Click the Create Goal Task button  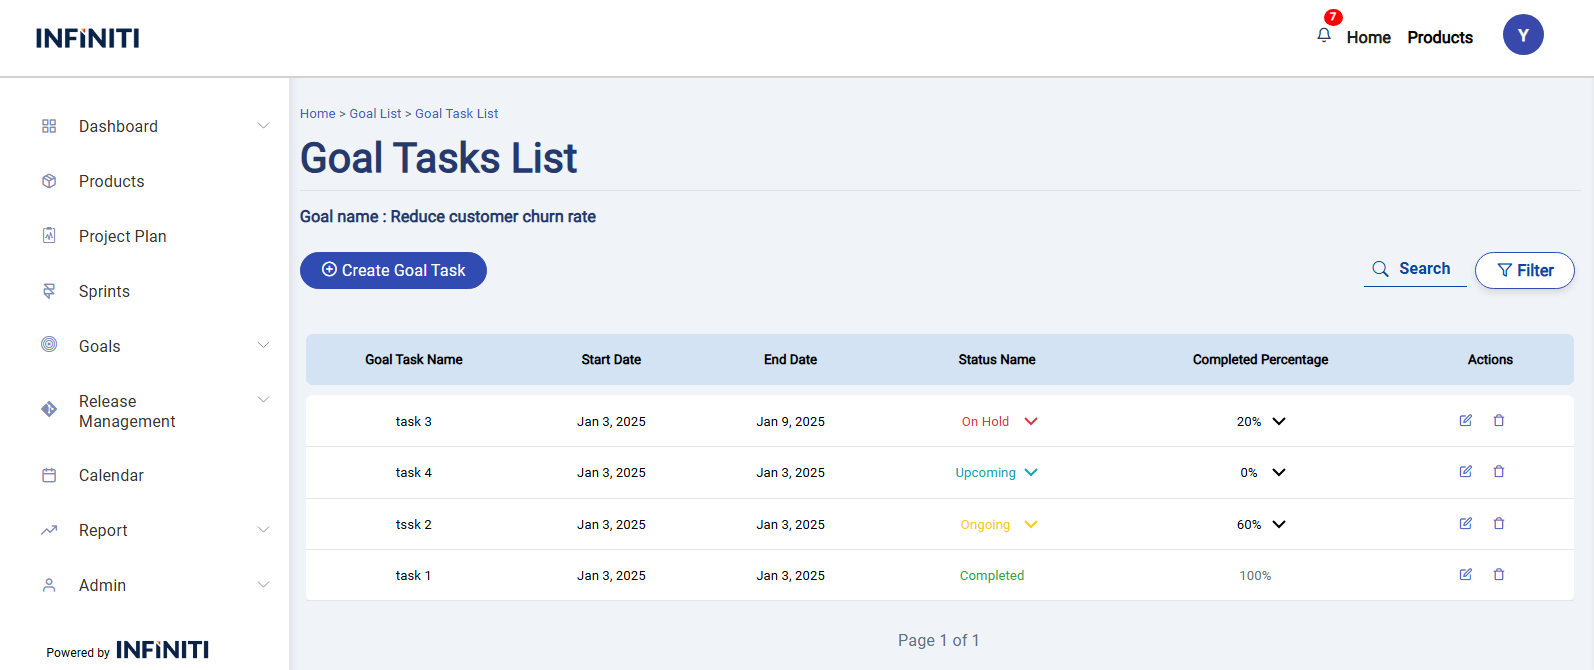[393, 270]
